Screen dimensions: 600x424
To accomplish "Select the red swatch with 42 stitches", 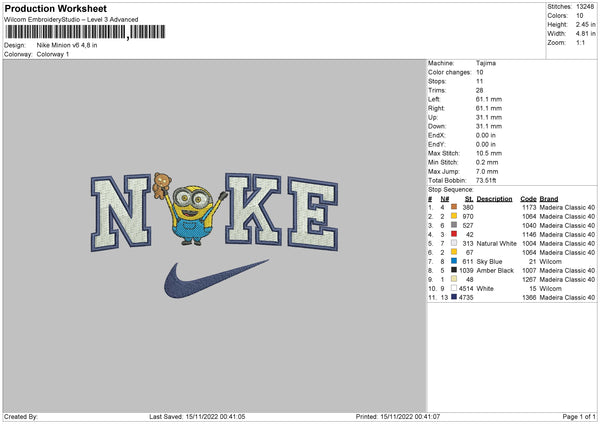I will coord(454,234).
